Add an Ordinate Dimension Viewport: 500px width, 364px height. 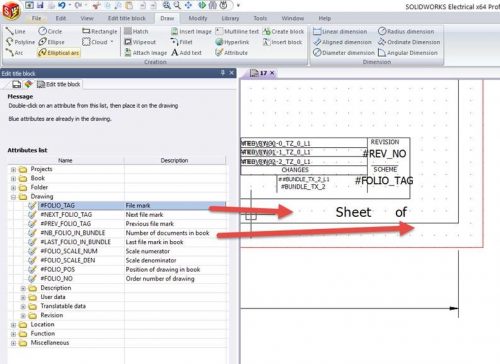tap(409, 42)
